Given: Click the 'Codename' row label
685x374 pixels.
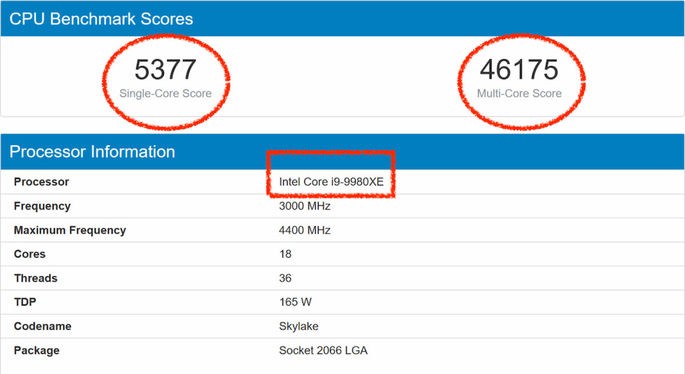Looking at the screenshot, I should point(42,326).
